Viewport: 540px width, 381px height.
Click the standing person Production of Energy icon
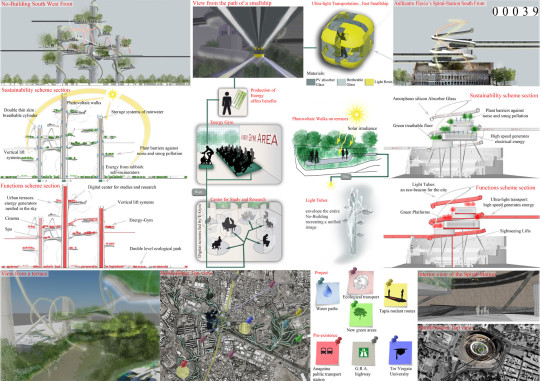pyautogui.click(x=227, y=102)
